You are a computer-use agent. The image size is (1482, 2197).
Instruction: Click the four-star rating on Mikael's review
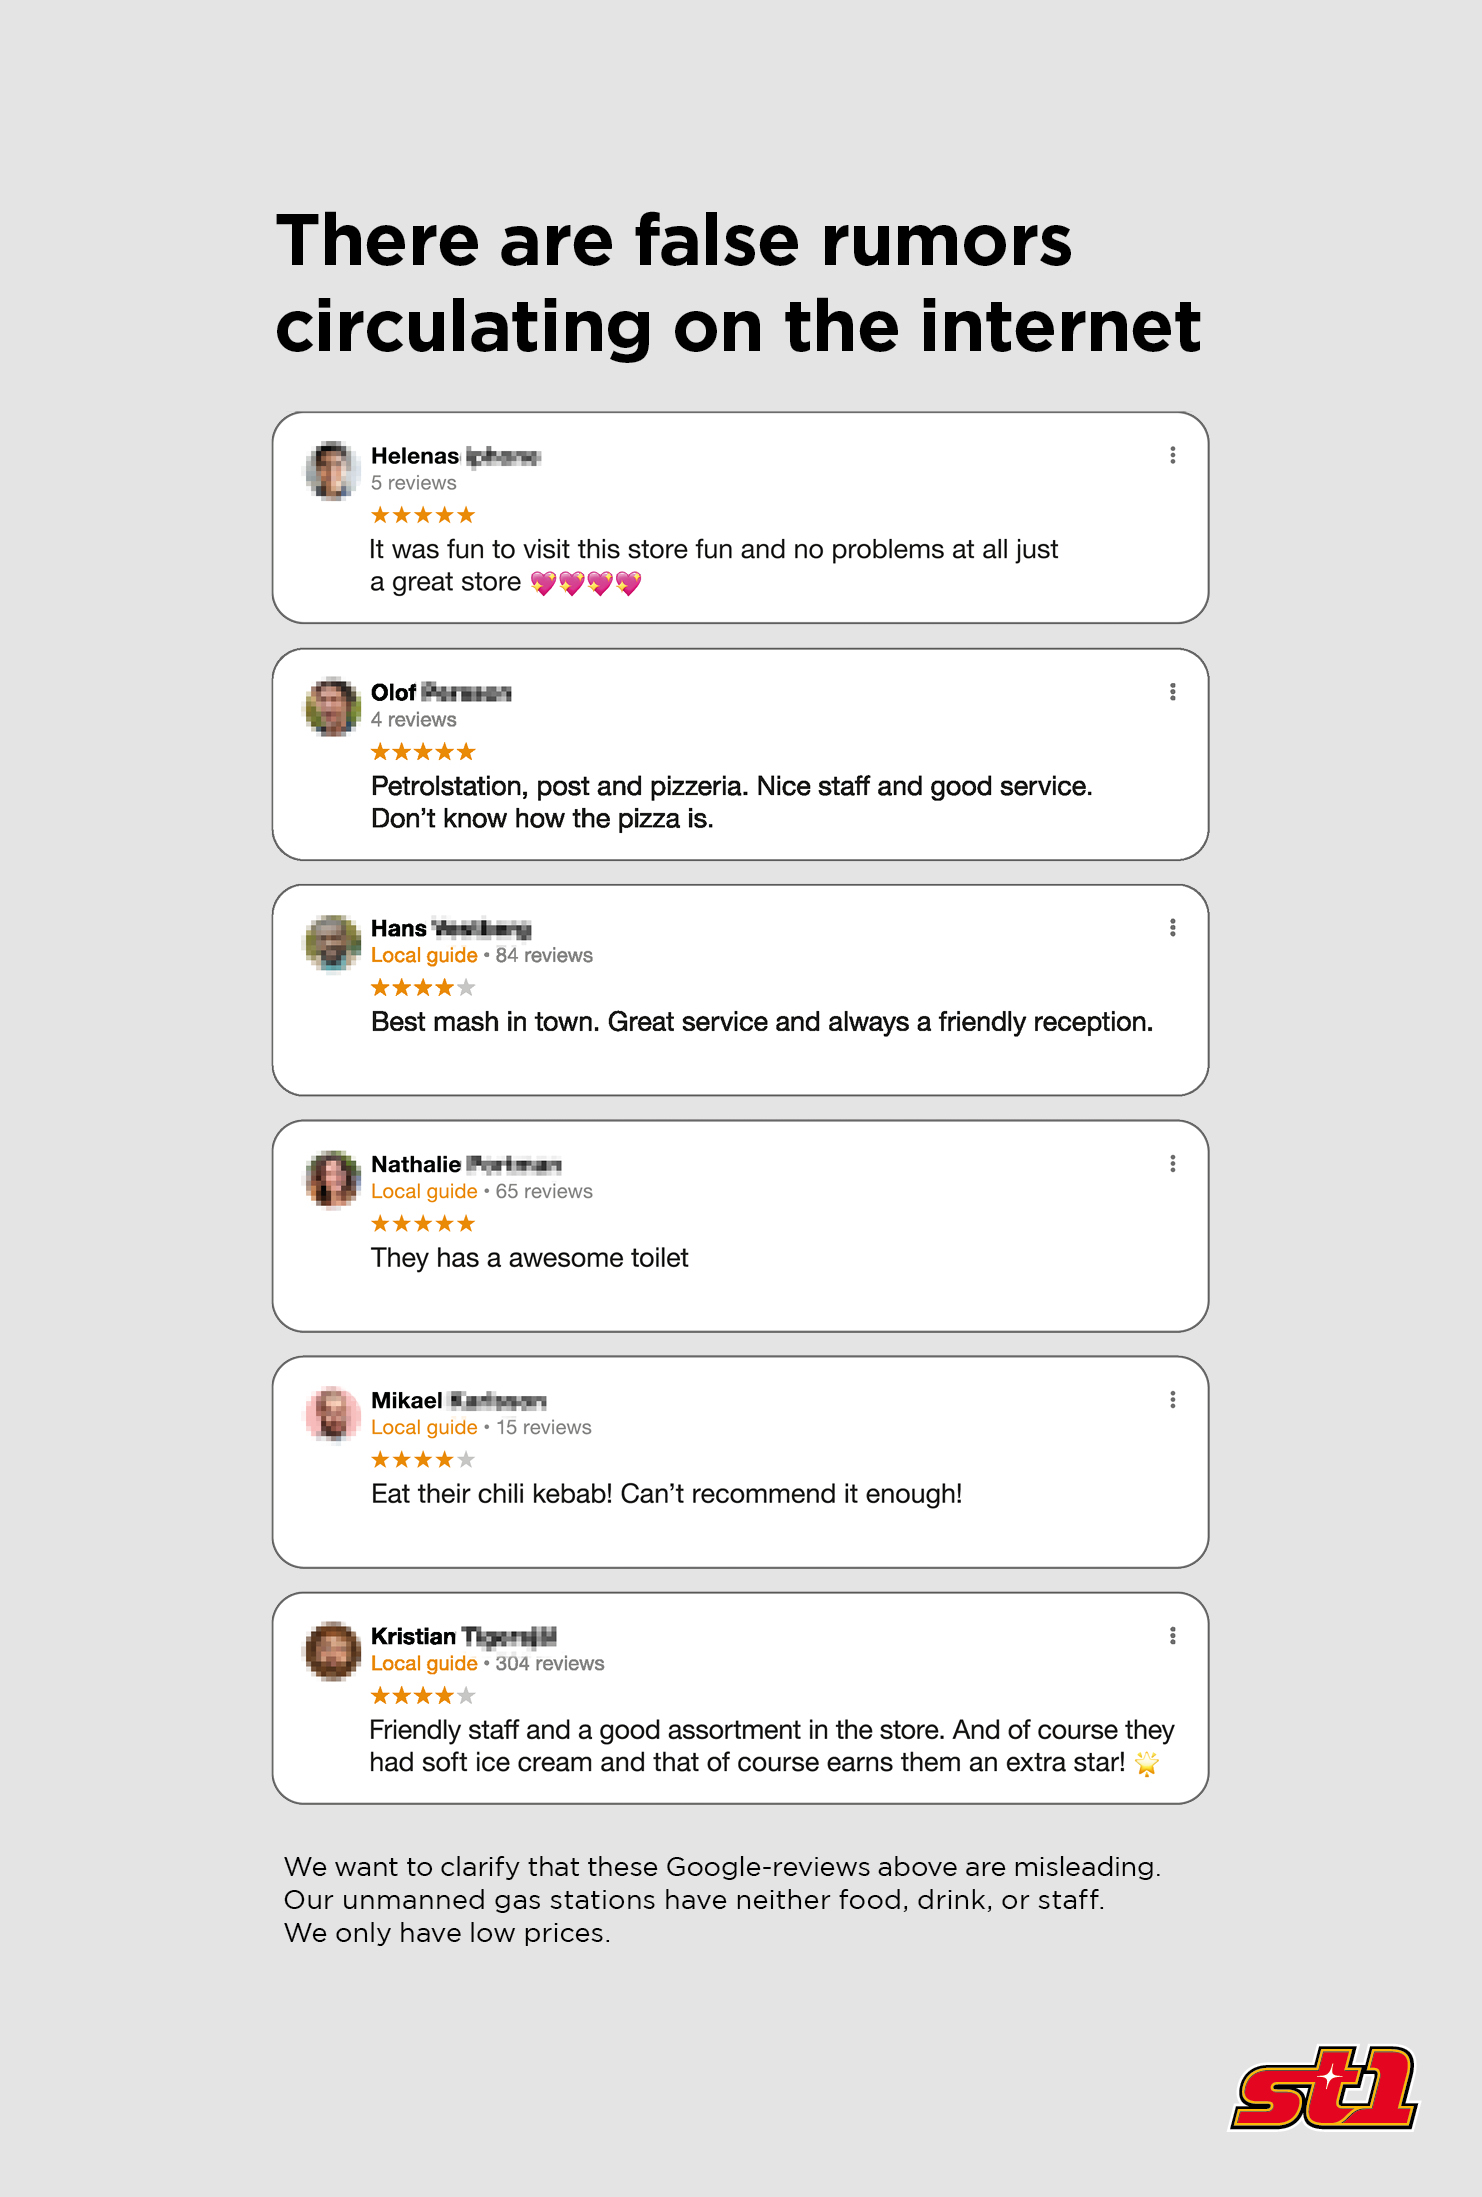click(423, 1460)
